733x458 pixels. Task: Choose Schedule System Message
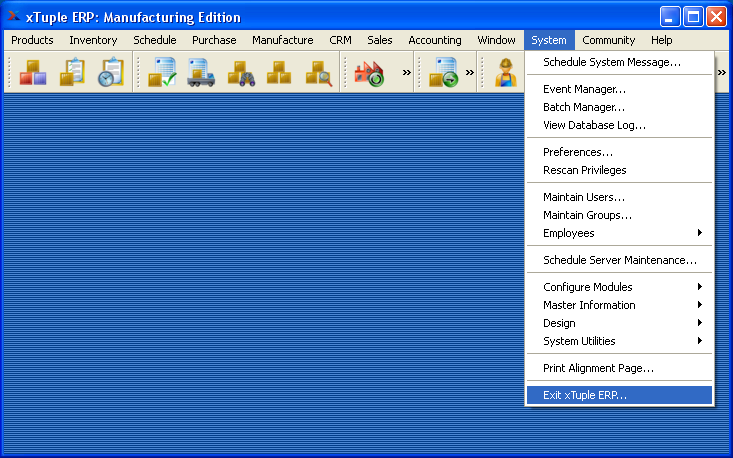pyautogui.click(x=619, y=62)
